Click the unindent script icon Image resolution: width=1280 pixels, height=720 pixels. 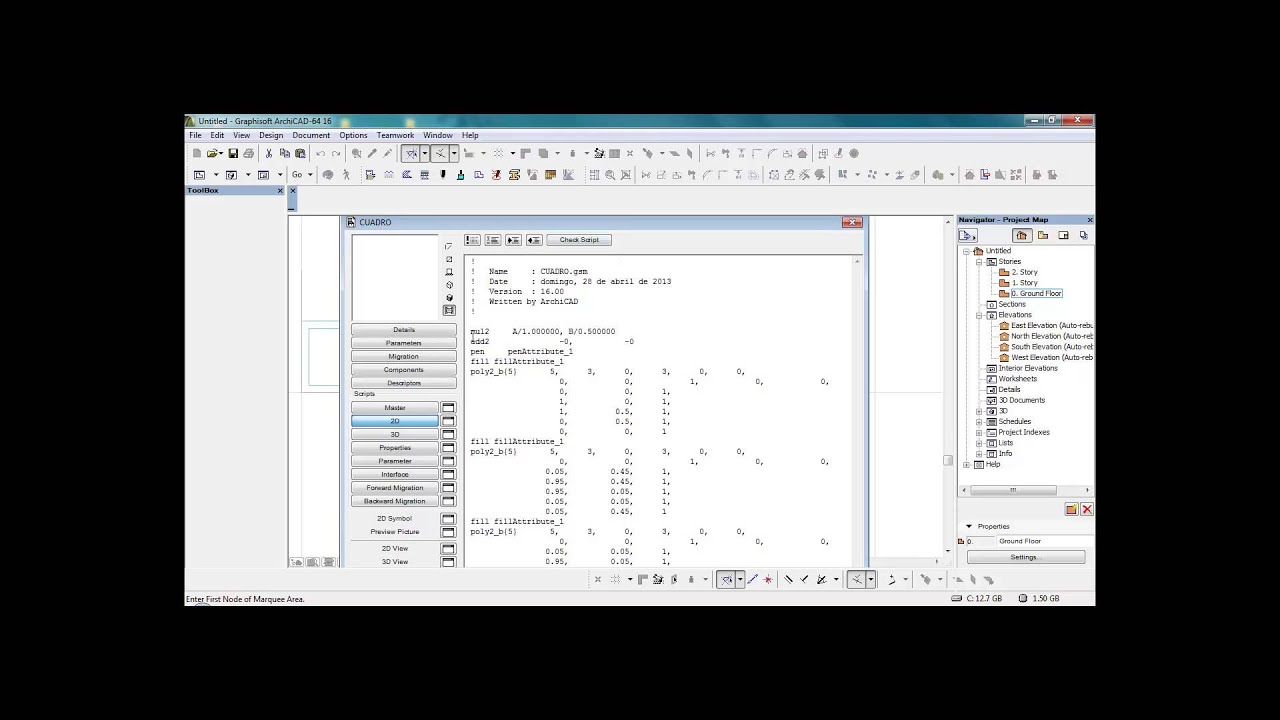(x=534, y=240)
